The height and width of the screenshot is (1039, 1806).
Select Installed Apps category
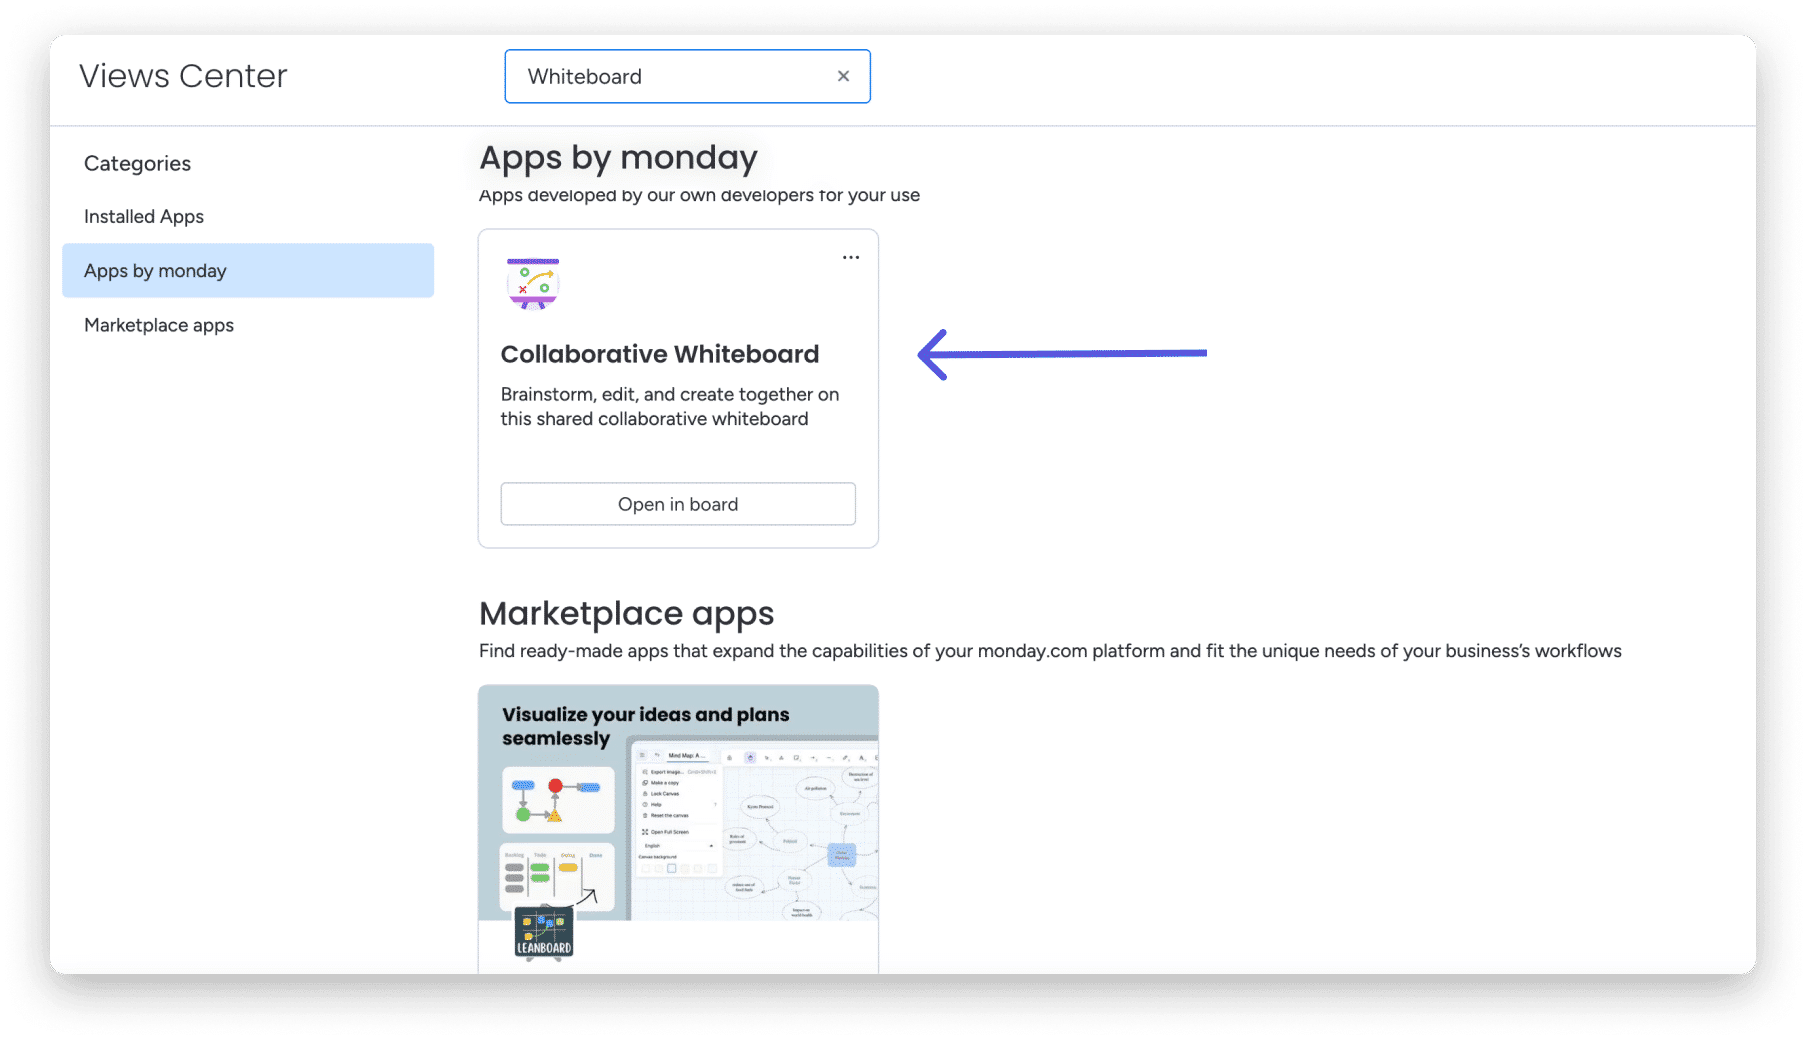pyautogui.click(x=144, y=217)
